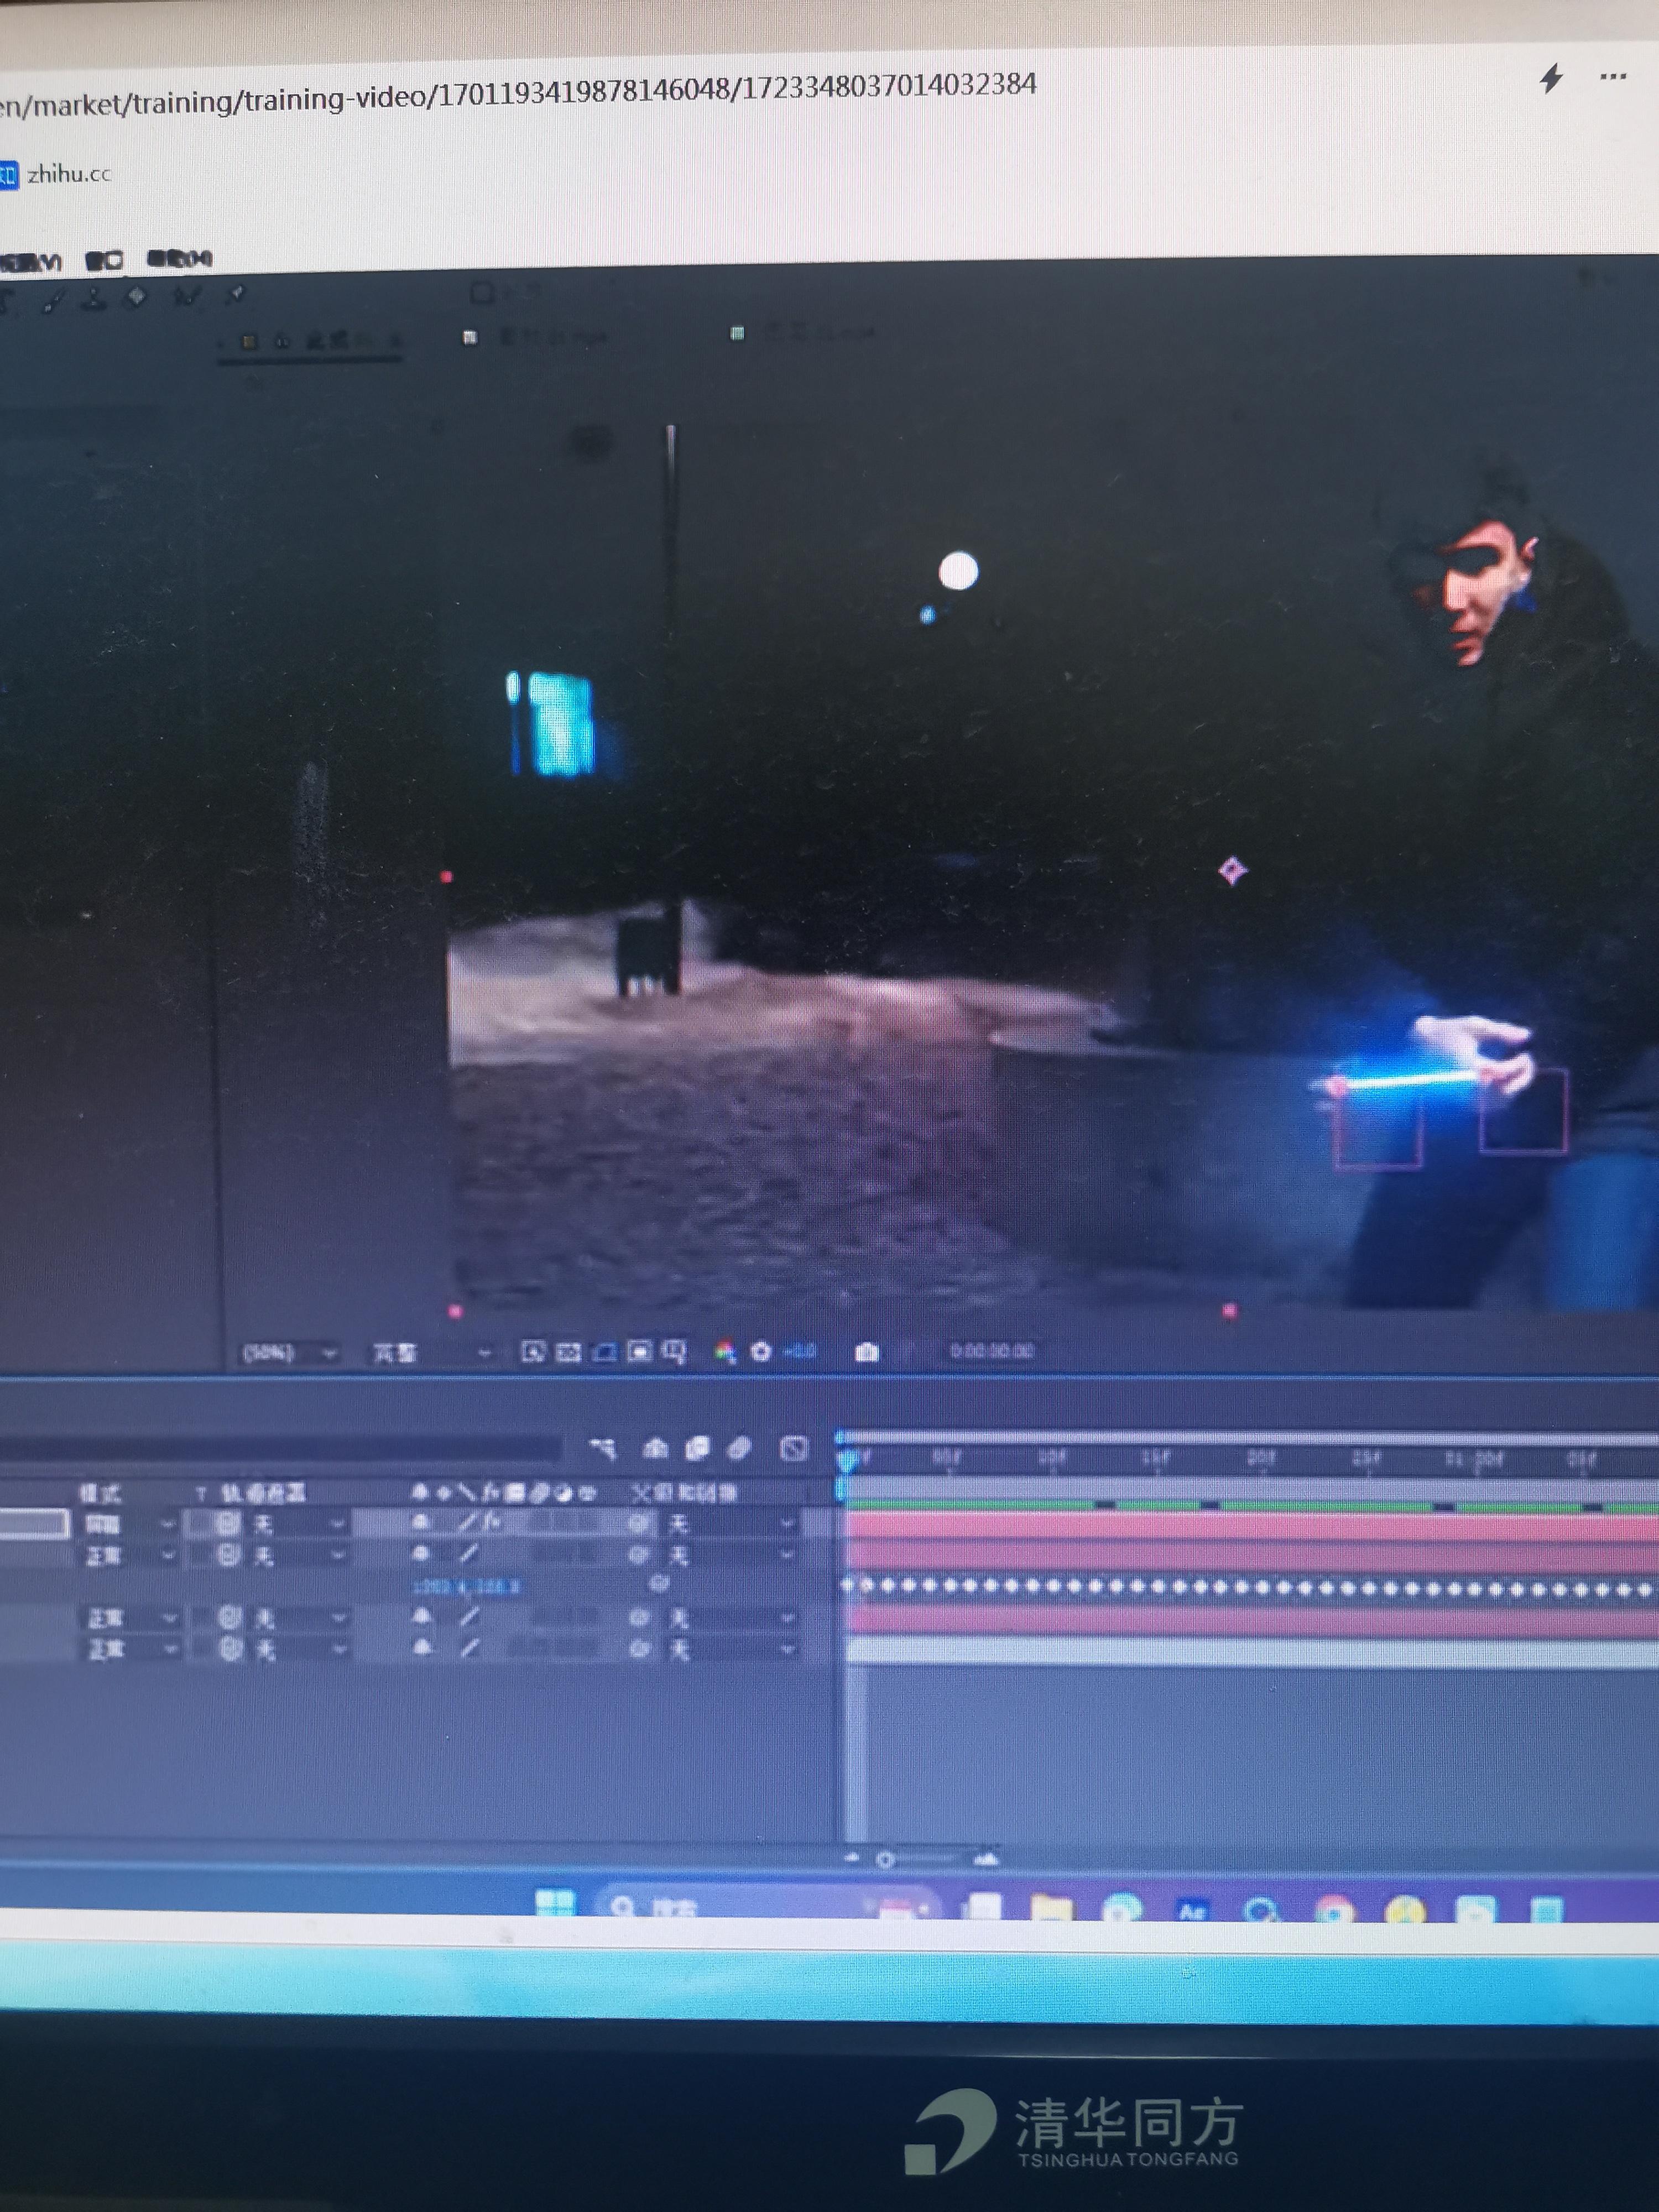The image size is (1659, 2212).
Task: Open the zhihu.cc bookmark
Action: (x=55, y=174)
